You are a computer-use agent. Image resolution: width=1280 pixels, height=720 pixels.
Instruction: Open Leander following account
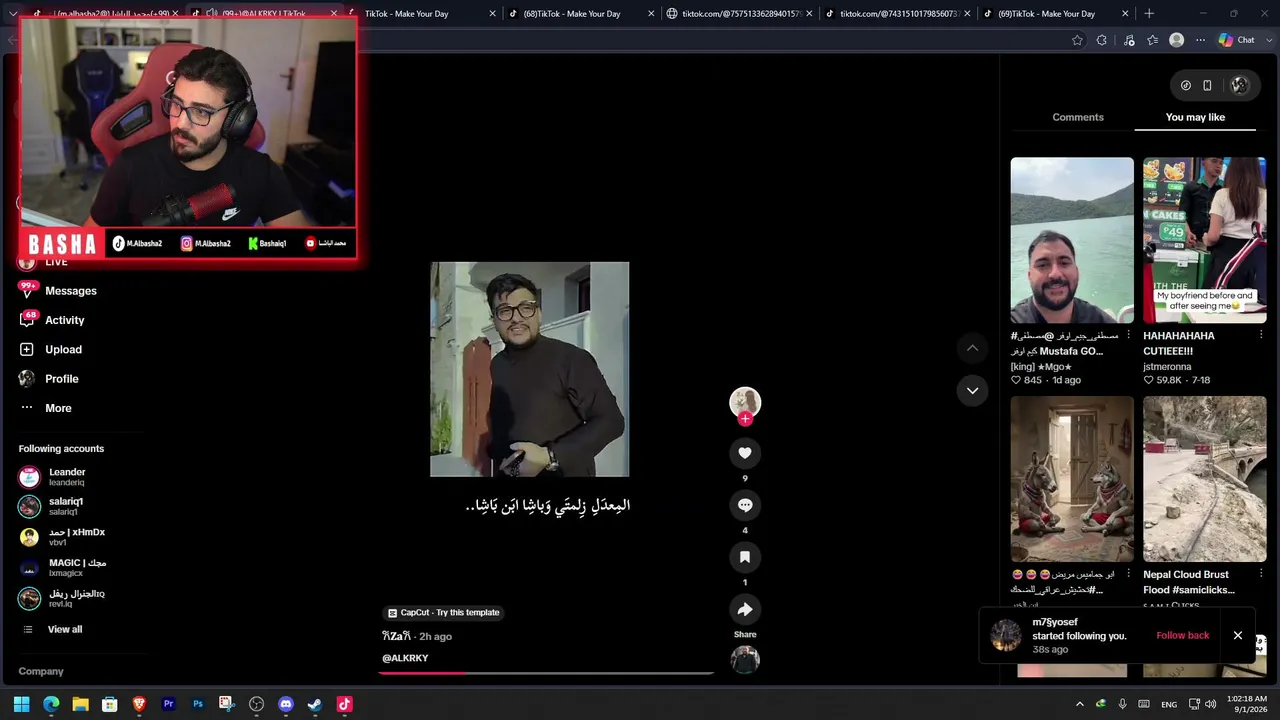[67, 477]
